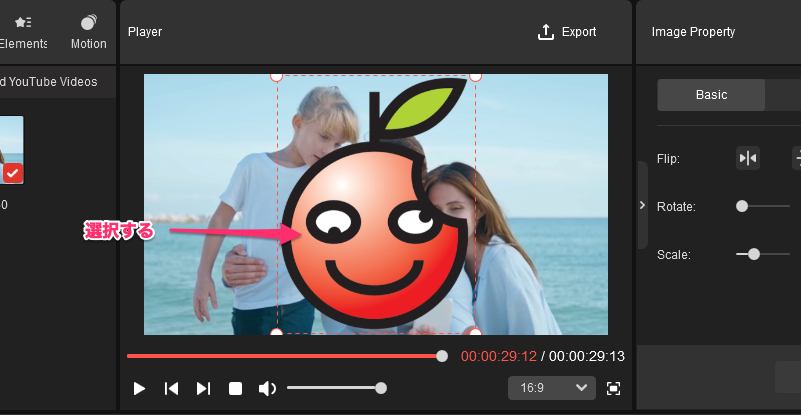Stop video playback
Viewport: 801px width, 415px height.
pyautogui.click(x=236, y=388)
